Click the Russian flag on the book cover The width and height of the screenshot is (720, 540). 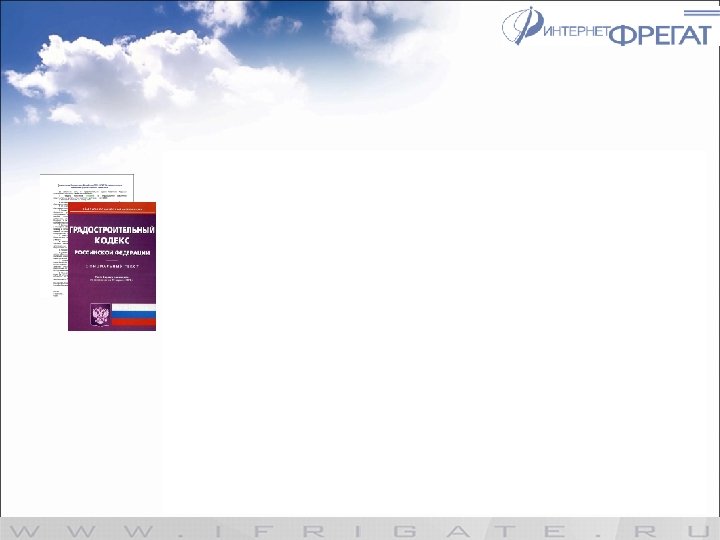(134, 315)
